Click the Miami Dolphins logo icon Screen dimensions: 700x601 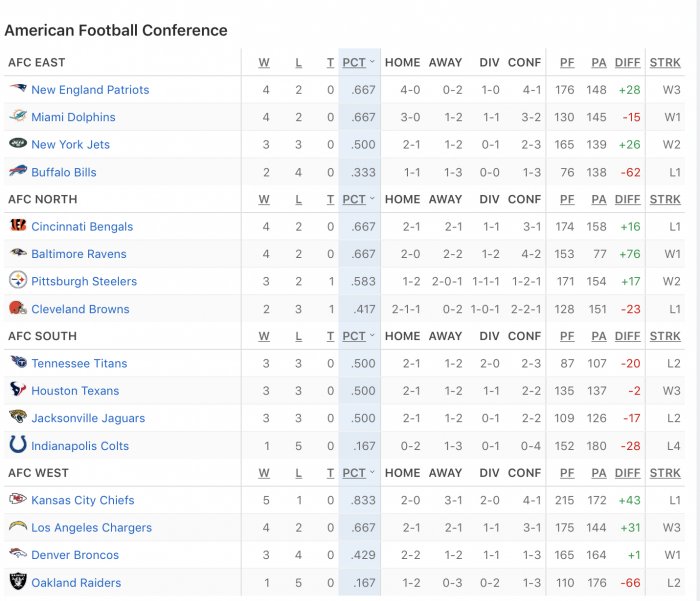18,116
